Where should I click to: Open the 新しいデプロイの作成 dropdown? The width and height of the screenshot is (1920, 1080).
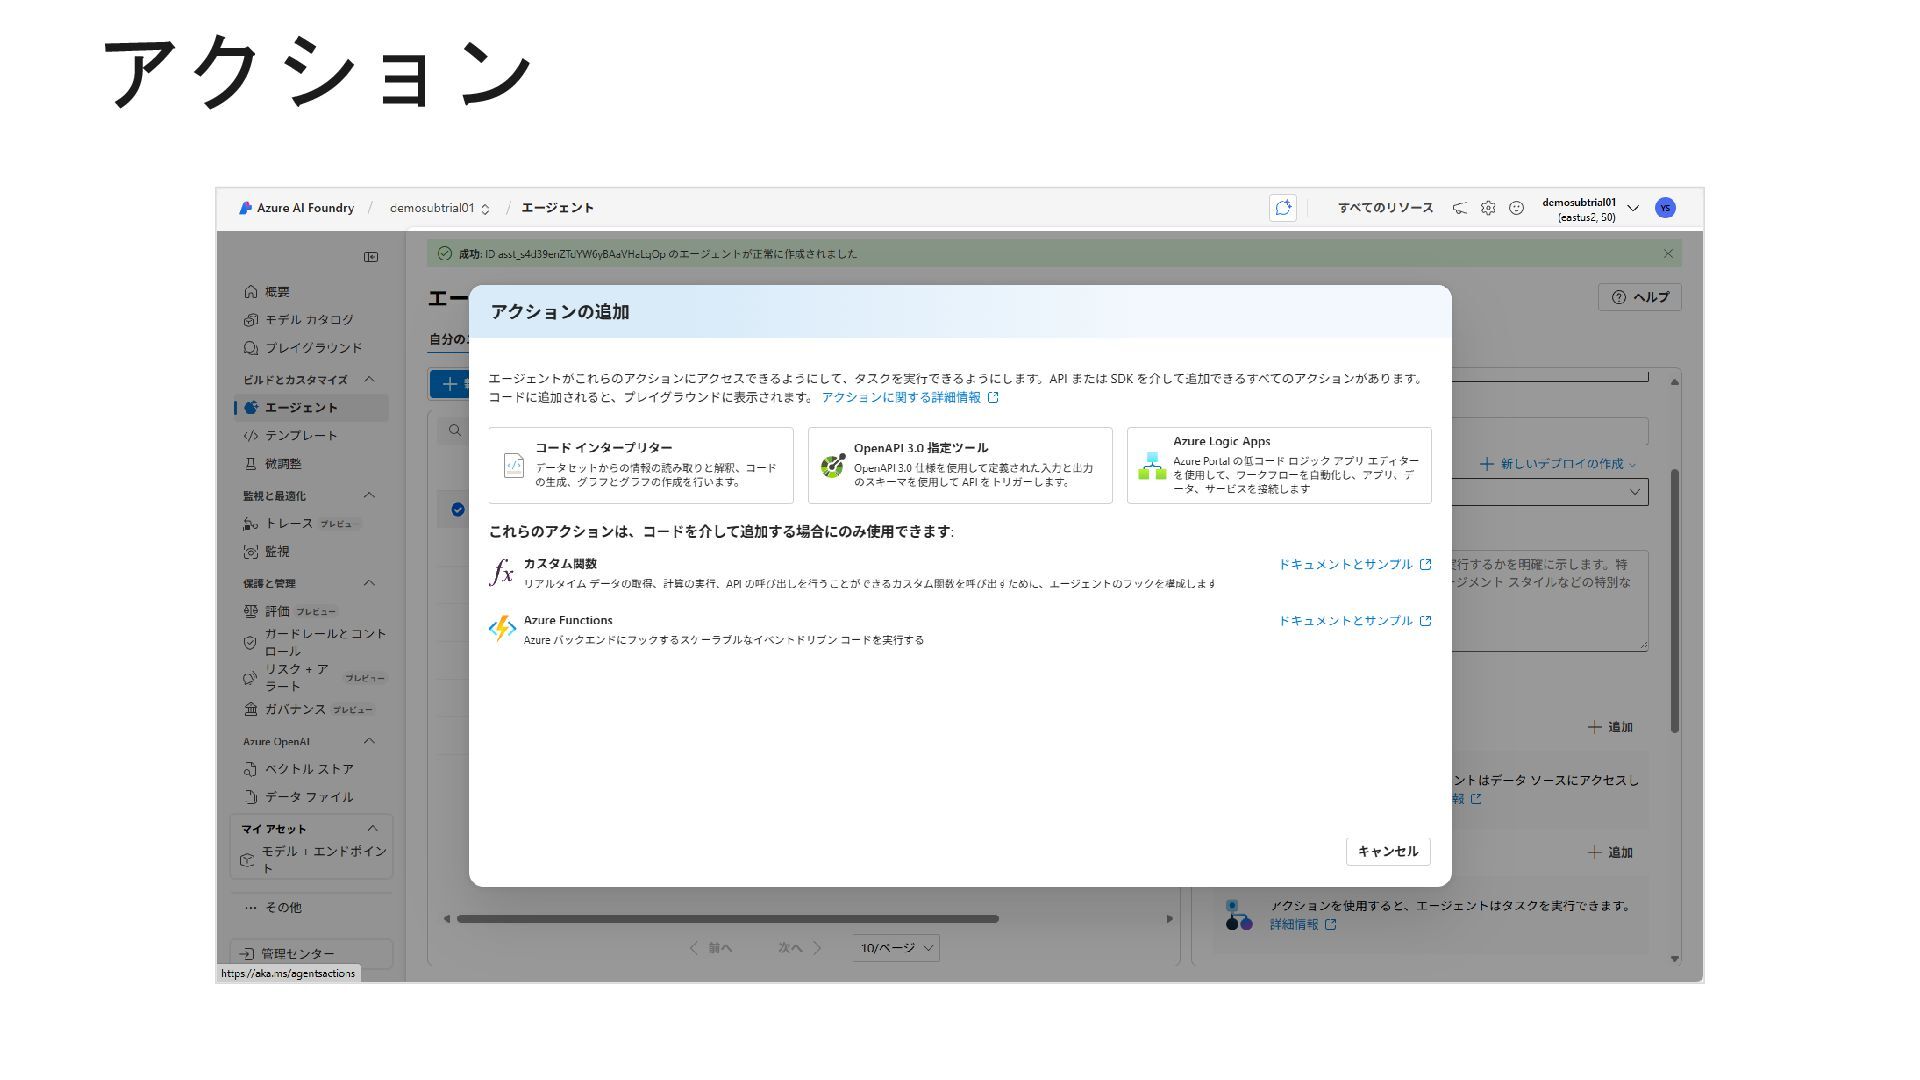coord(1558,464)
